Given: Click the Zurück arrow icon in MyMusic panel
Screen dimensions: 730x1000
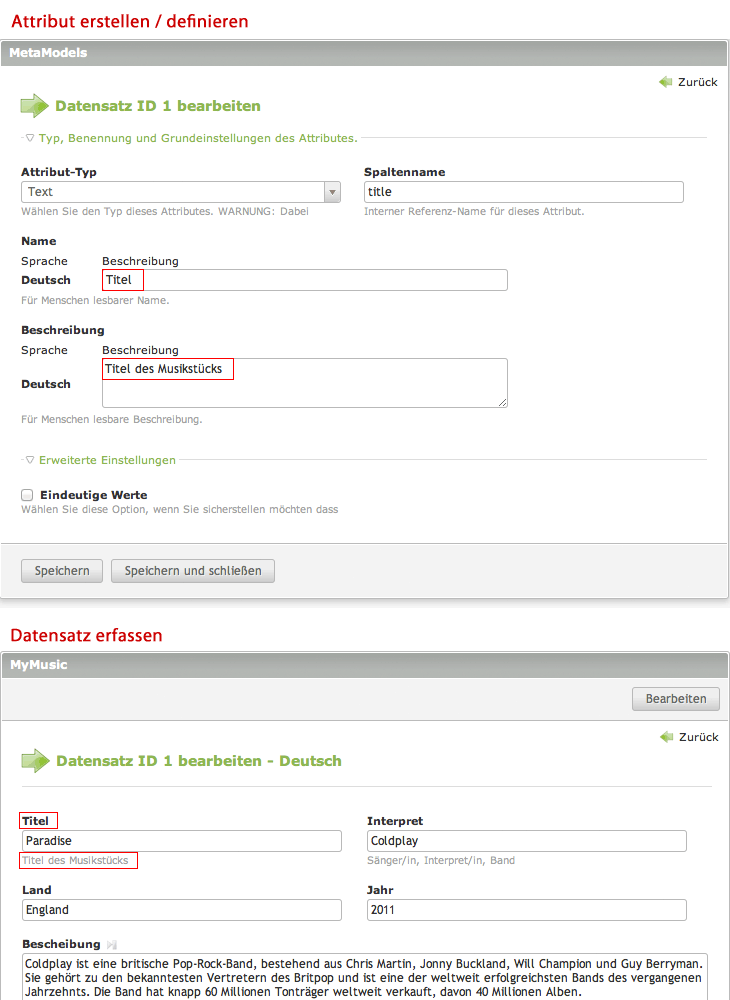Looking at the screenshot, I should coord(666,737).
